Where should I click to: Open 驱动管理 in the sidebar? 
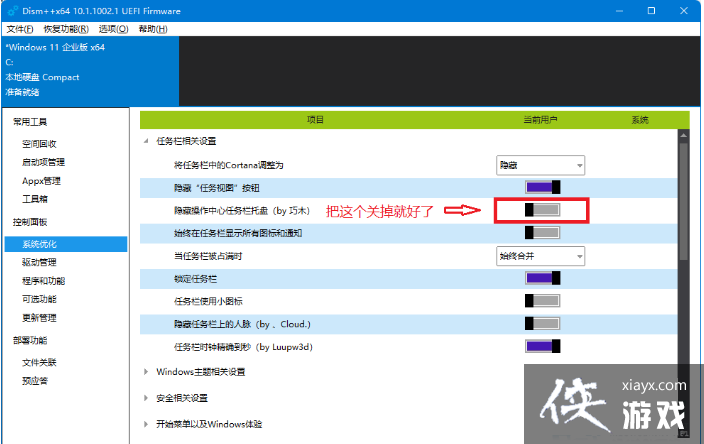click(x=40, y=262)
